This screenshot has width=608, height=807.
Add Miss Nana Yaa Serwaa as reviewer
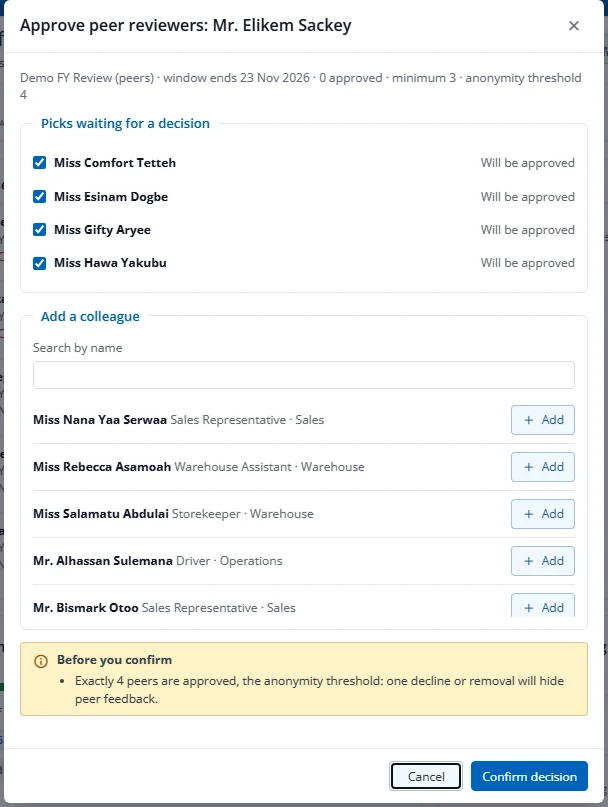[x=543, y=420]
